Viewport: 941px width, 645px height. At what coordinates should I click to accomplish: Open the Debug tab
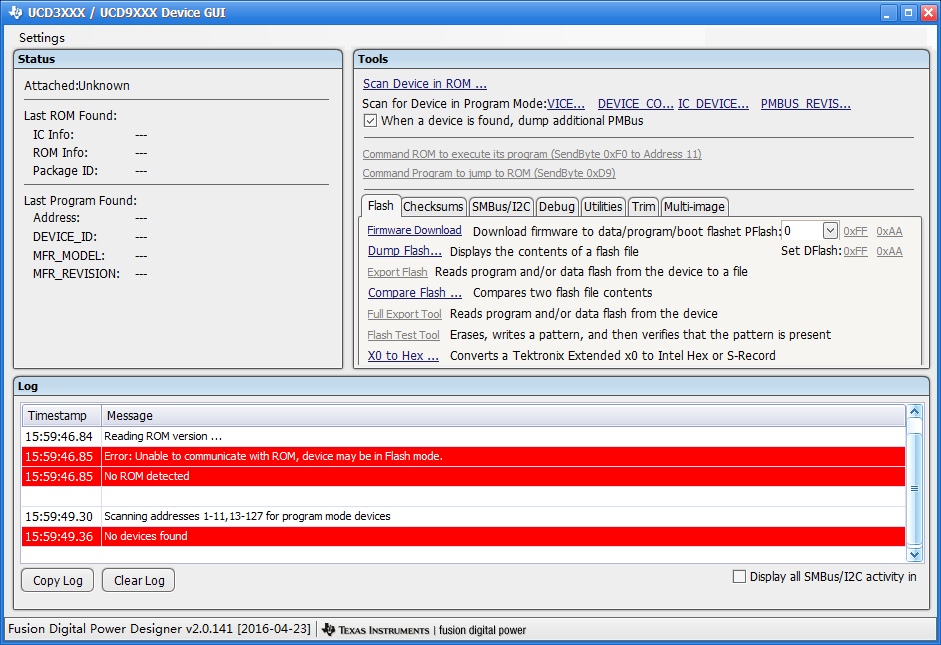tap(556, 207)
